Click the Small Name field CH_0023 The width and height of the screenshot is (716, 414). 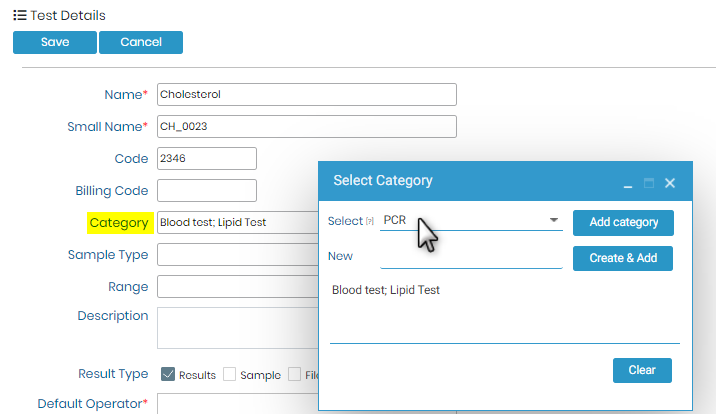coord(307,126)
